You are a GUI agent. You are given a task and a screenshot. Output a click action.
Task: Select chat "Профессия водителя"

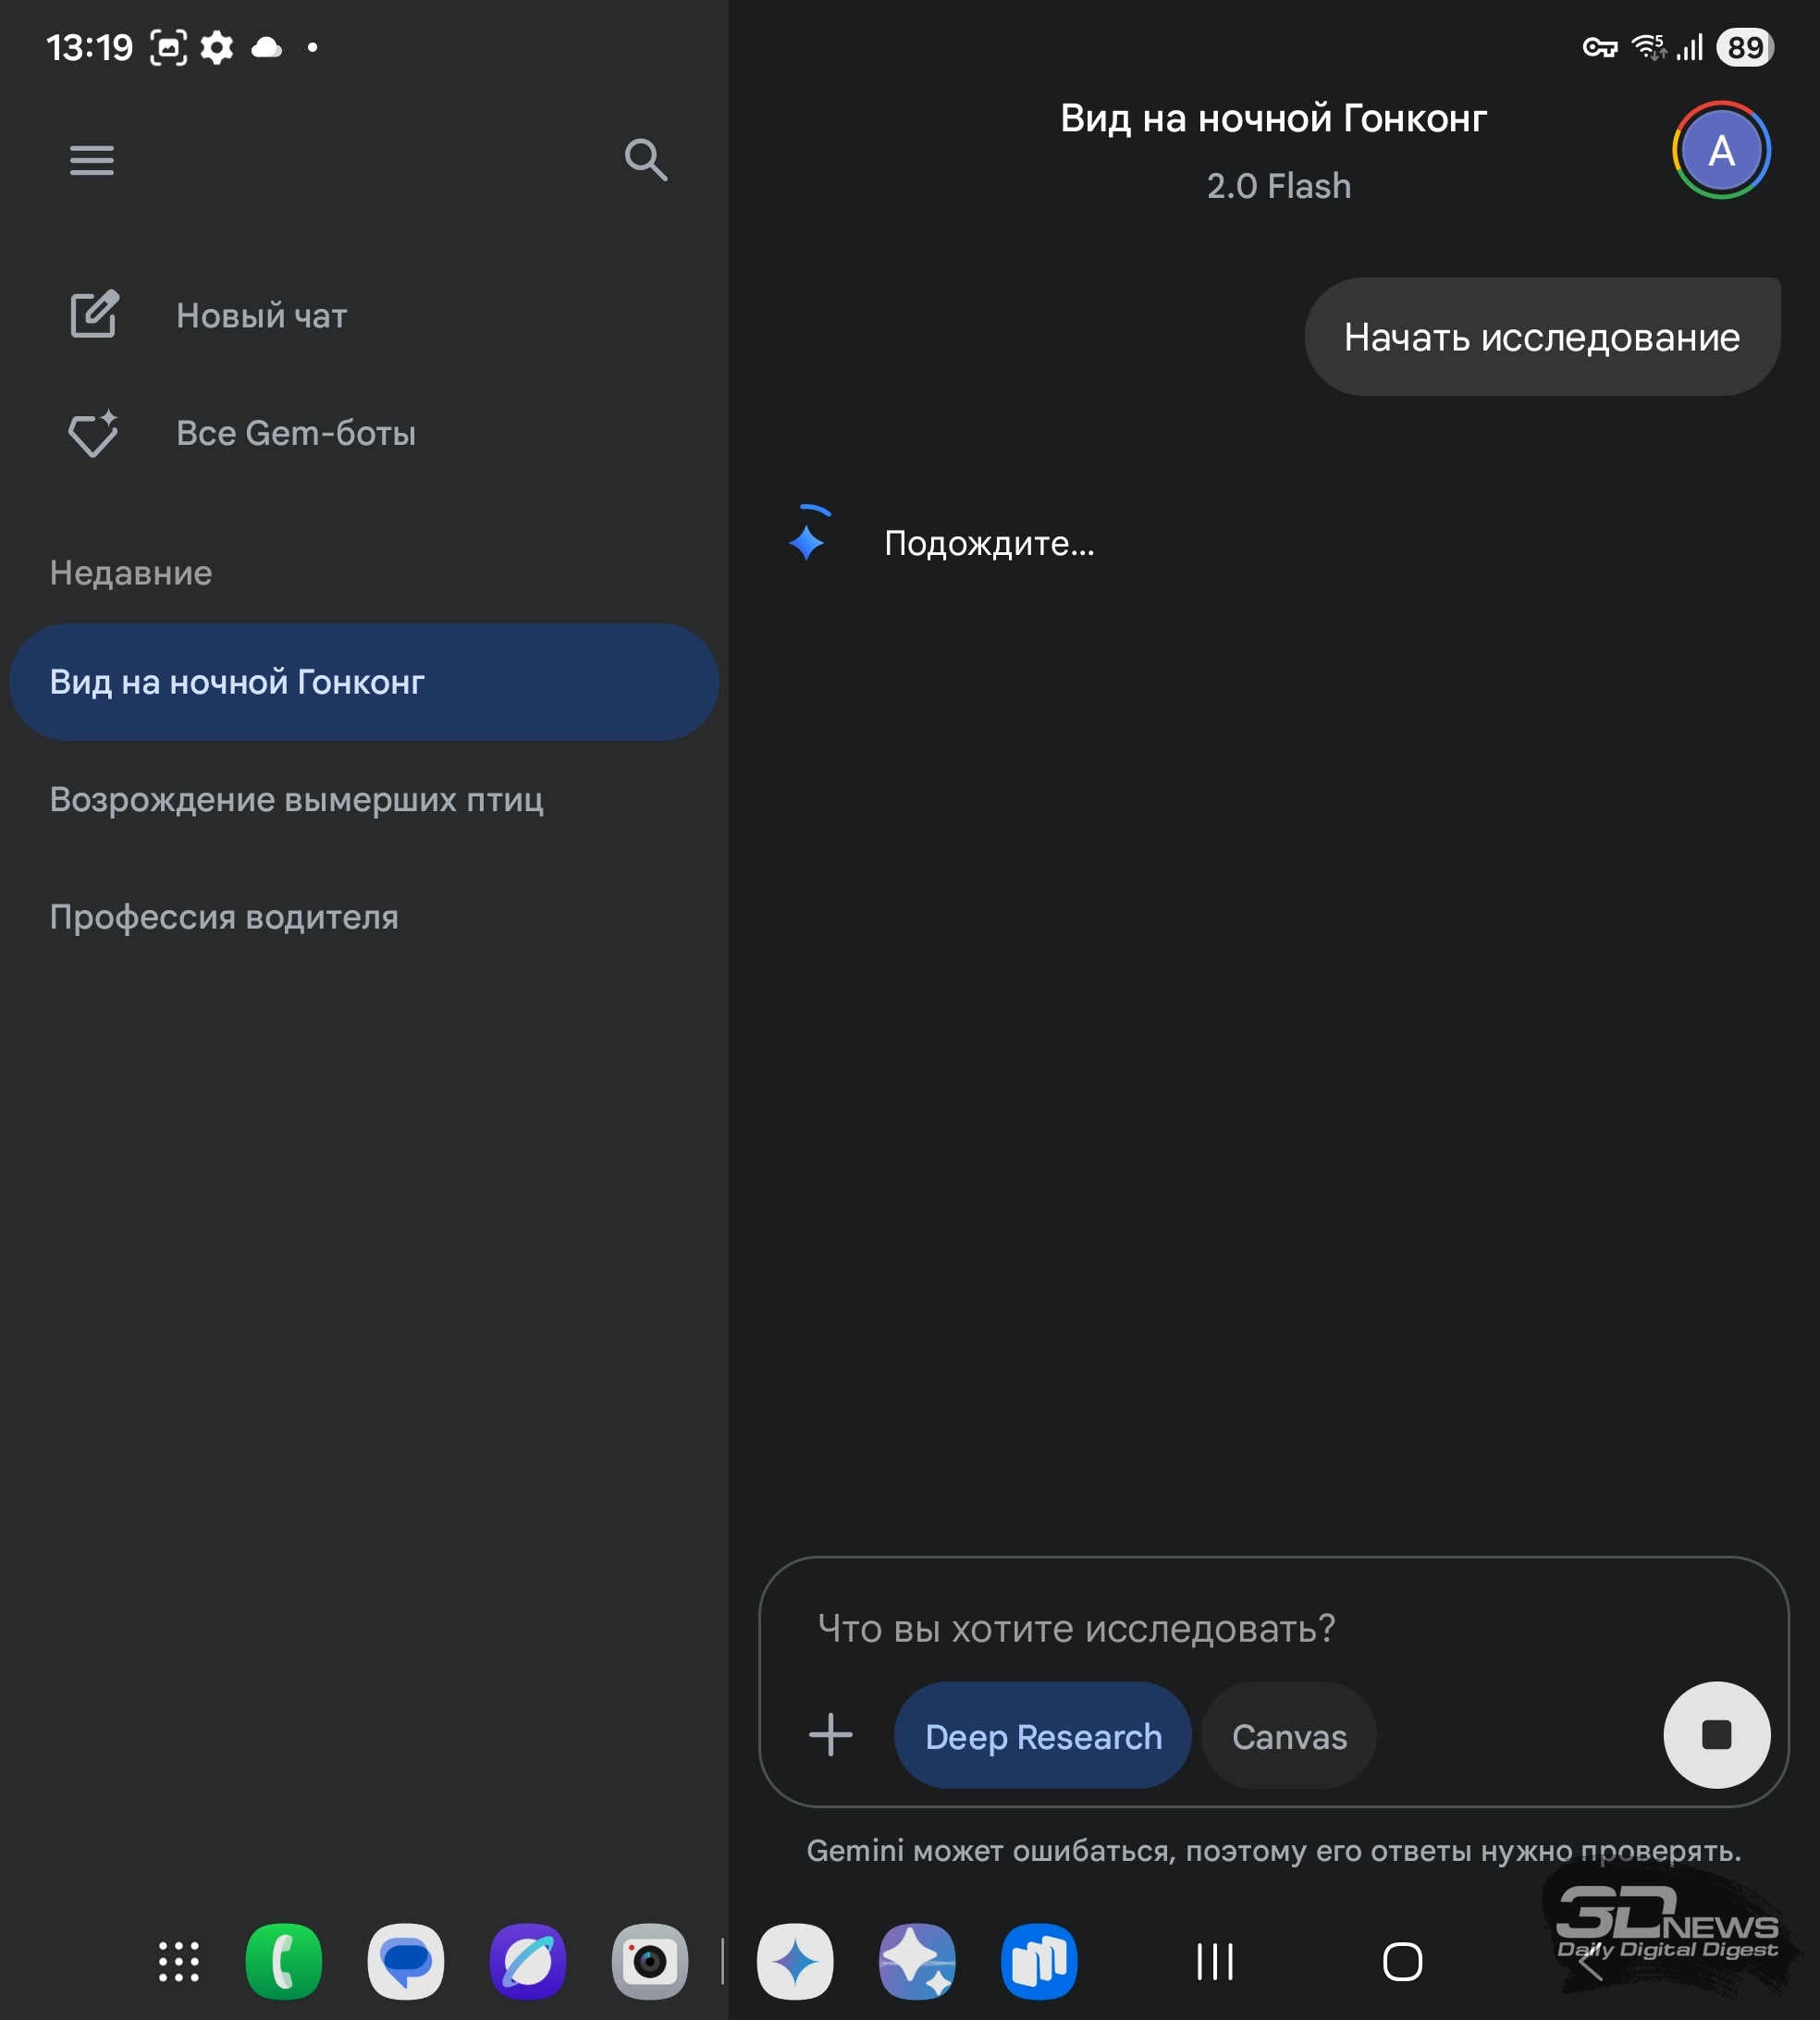[x=224, y=917]
